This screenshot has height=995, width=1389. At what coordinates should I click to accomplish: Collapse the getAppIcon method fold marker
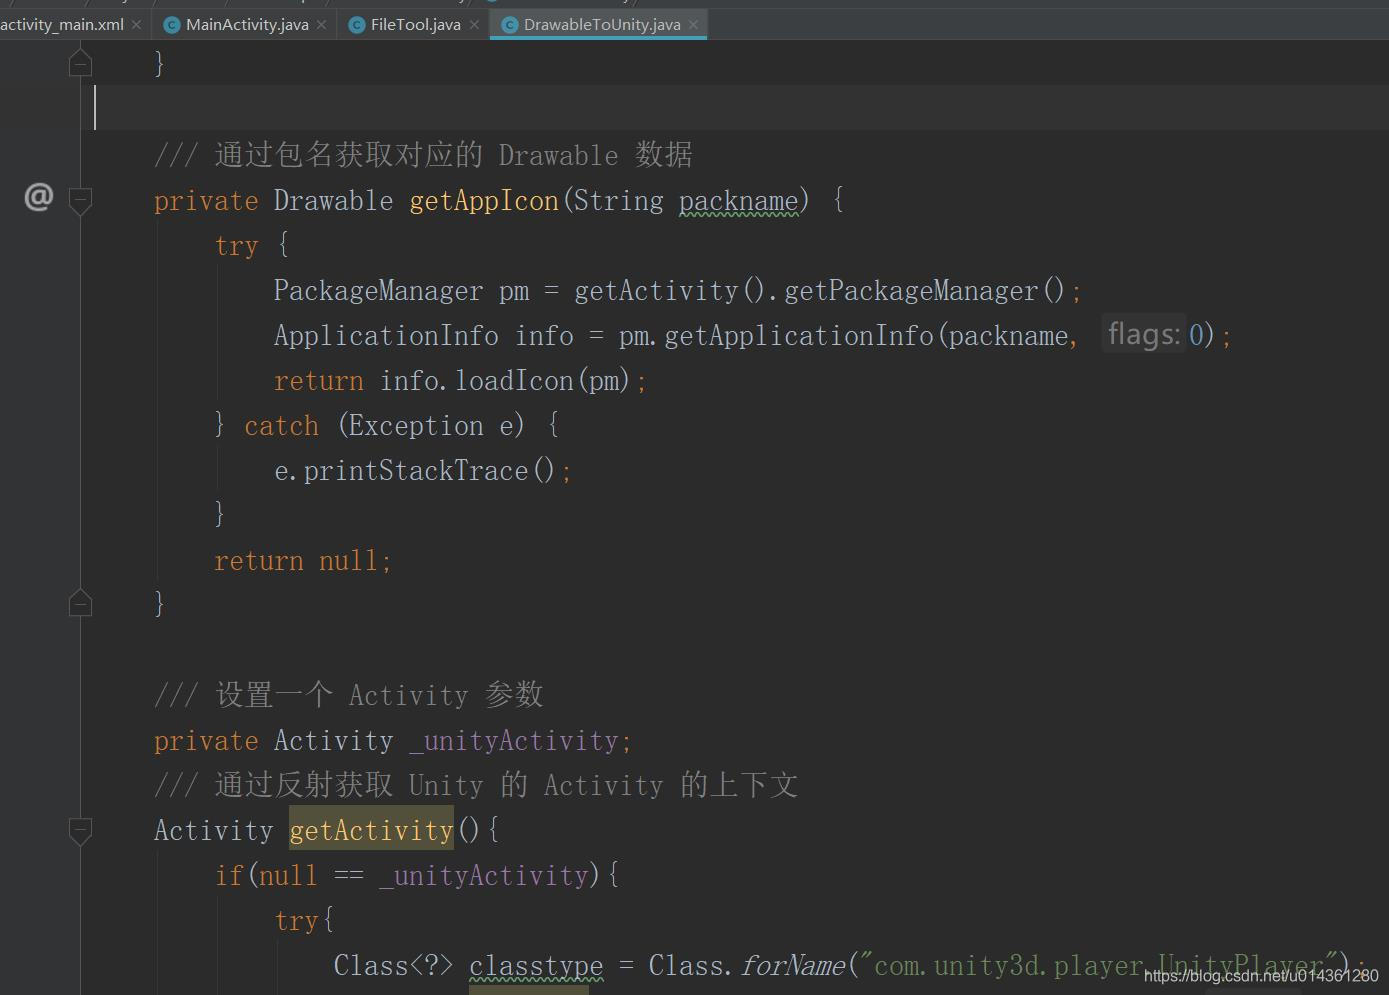(81, 201)
